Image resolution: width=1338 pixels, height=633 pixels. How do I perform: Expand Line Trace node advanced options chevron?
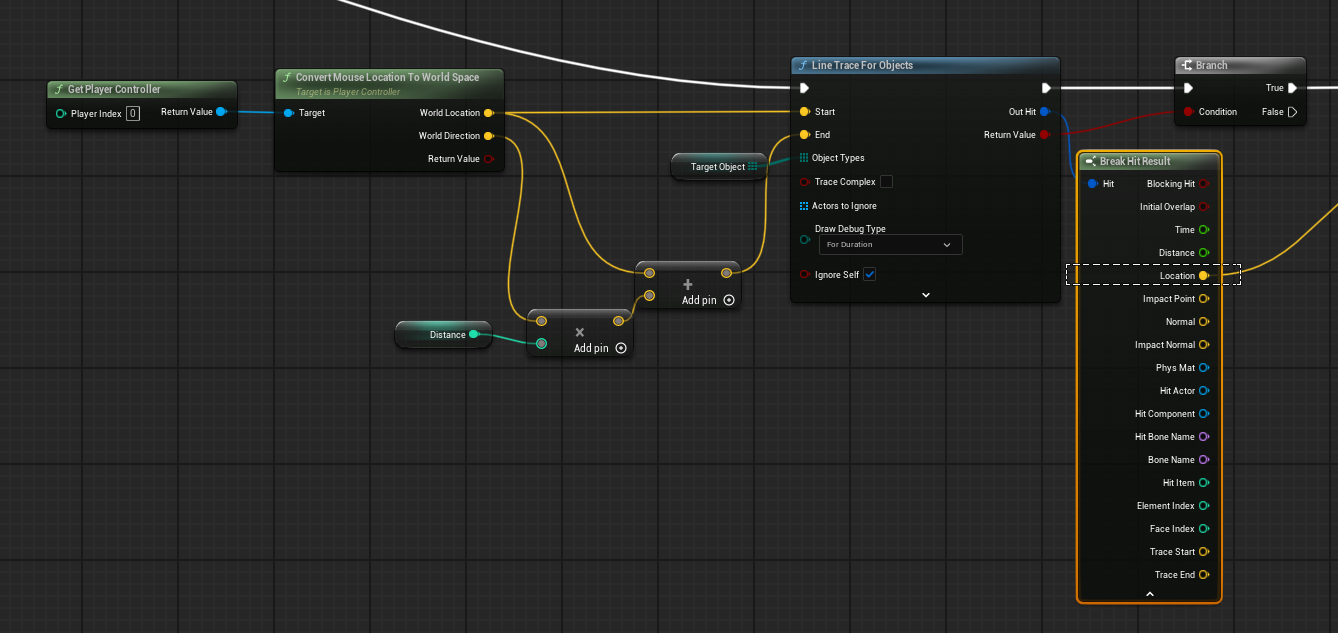pos(926,295)
